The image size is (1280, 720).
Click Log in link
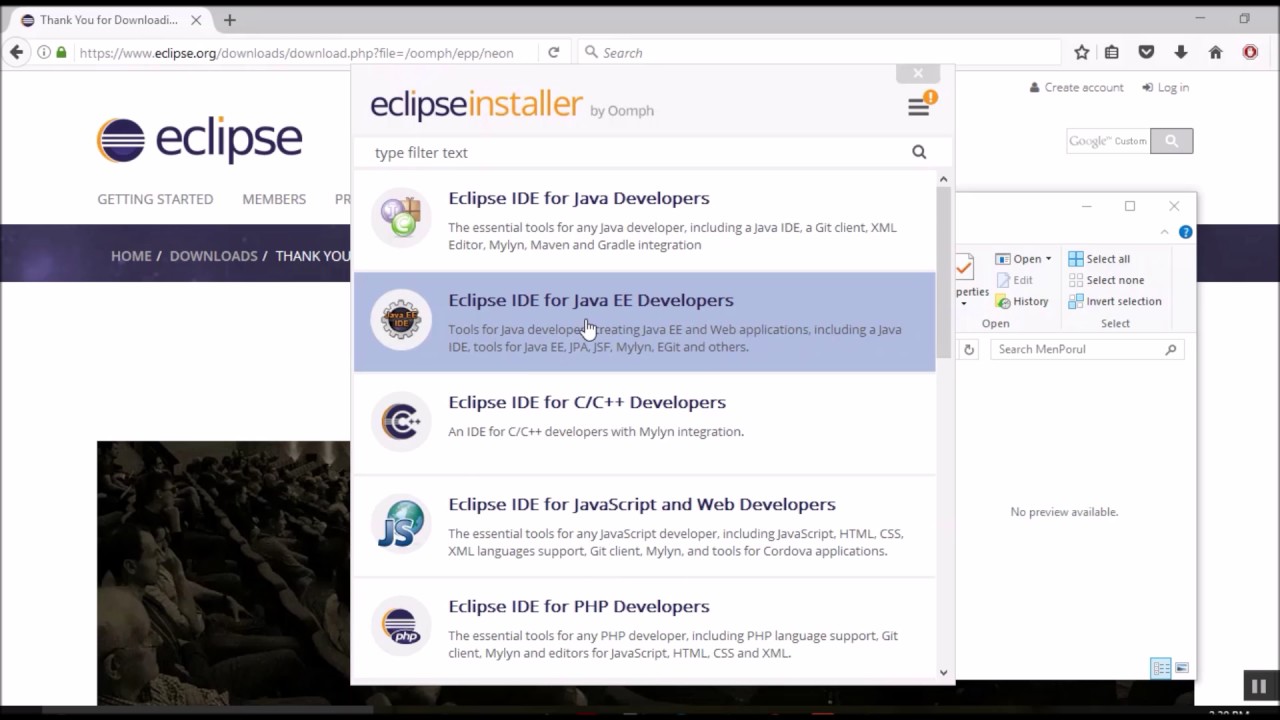coord(1166,87)
